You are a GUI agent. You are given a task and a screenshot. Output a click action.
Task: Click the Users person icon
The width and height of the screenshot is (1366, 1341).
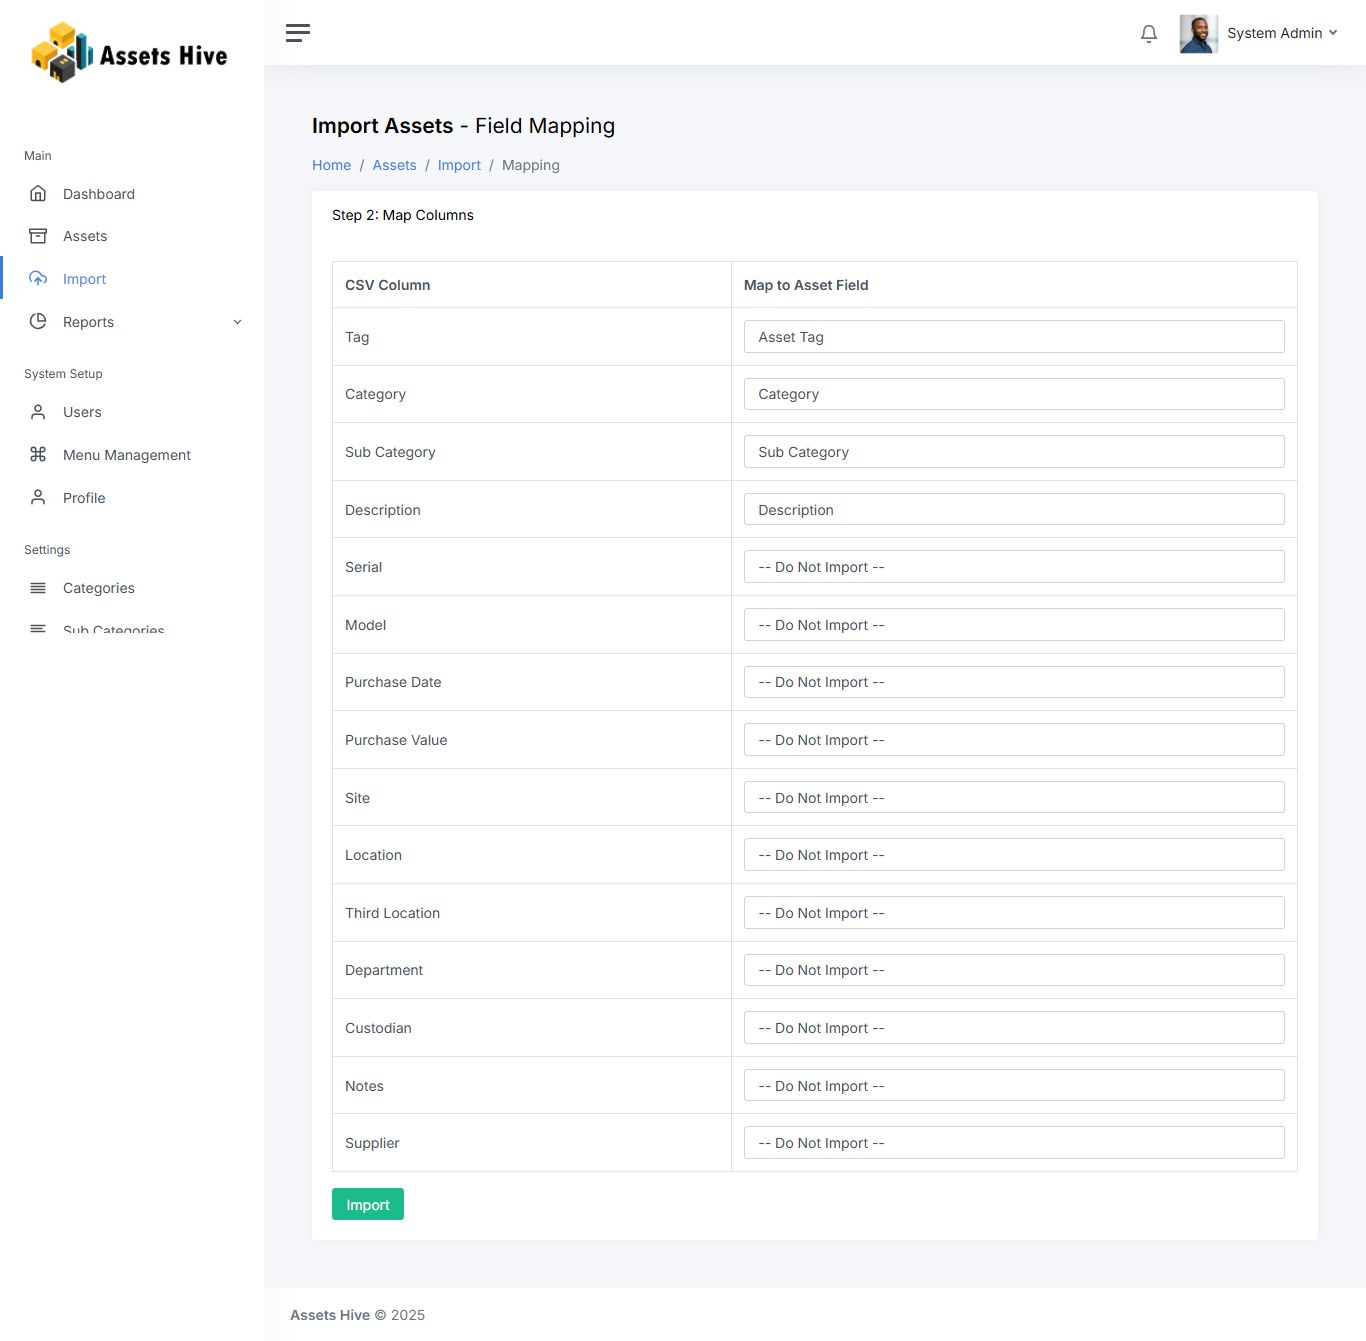click(38, 412)
